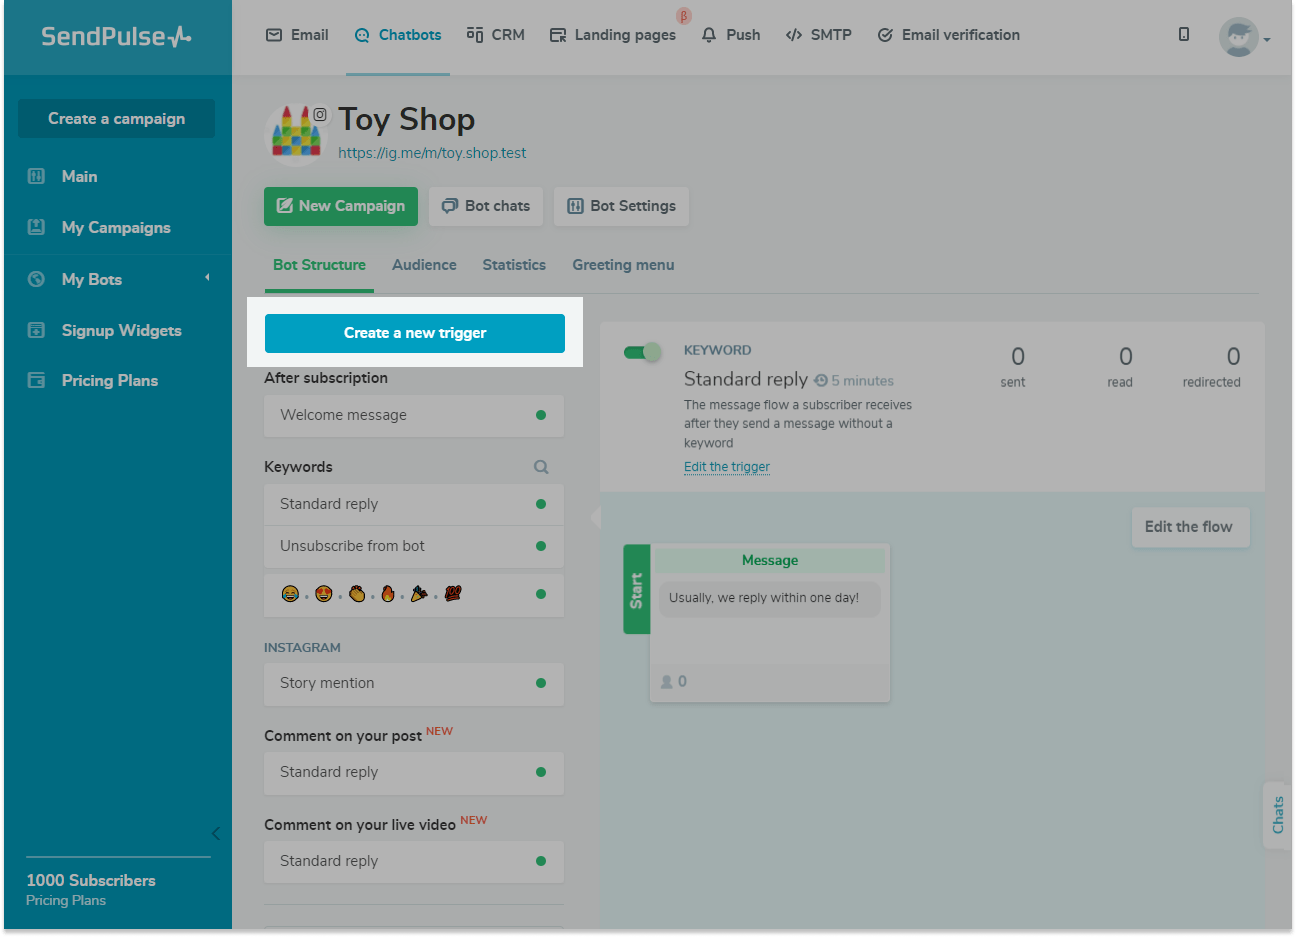Click the 0 sent statistic

1014,367
